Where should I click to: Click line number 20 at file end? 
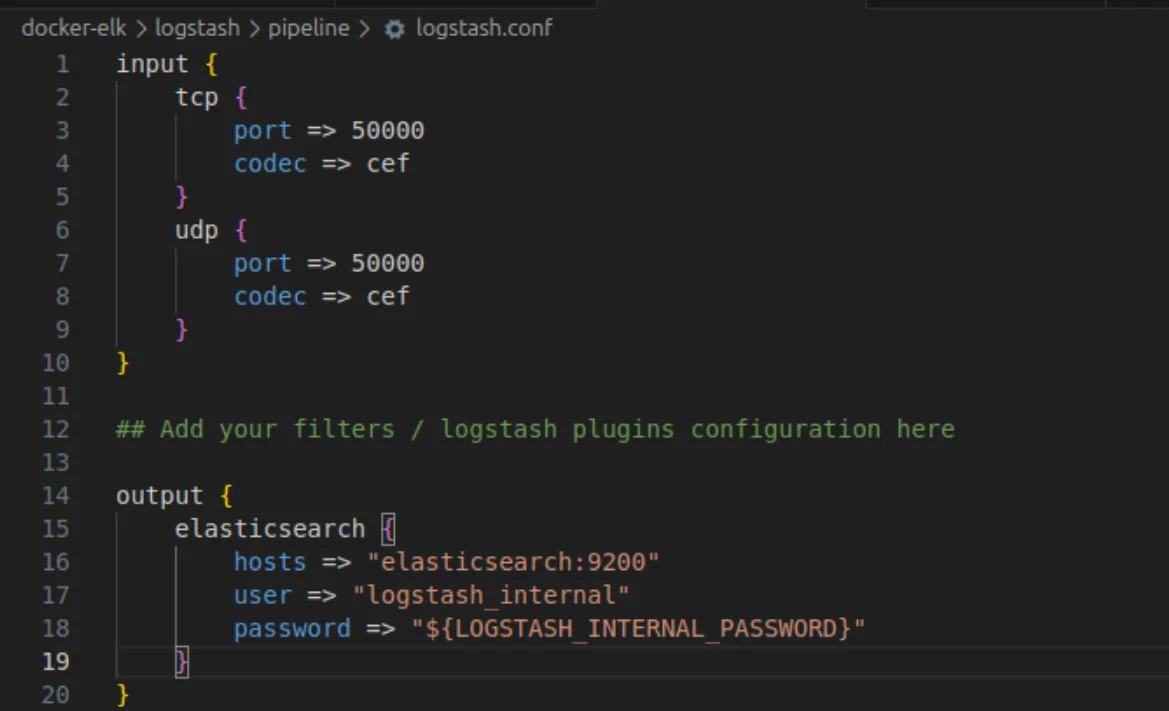[x=56, y=694]
